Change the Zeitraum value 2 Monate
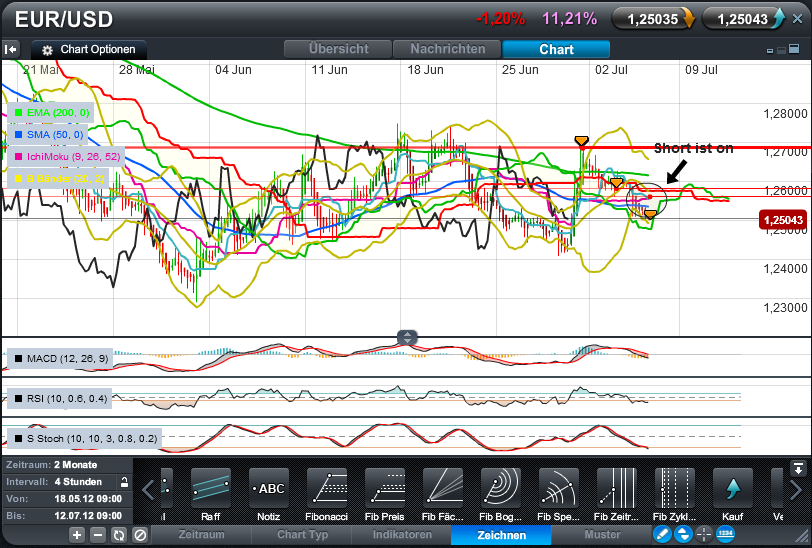Screen dimensions: 812x548 tap(76, 465)
